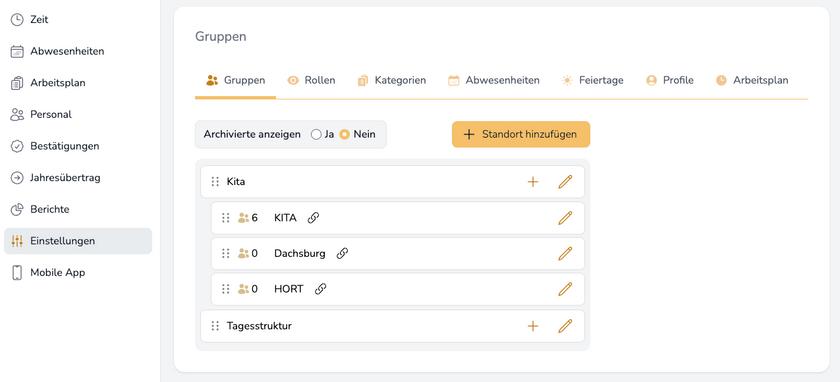840x382 pixels.
Task: Click the link icon beside KITA group
Action: point(313,218)
